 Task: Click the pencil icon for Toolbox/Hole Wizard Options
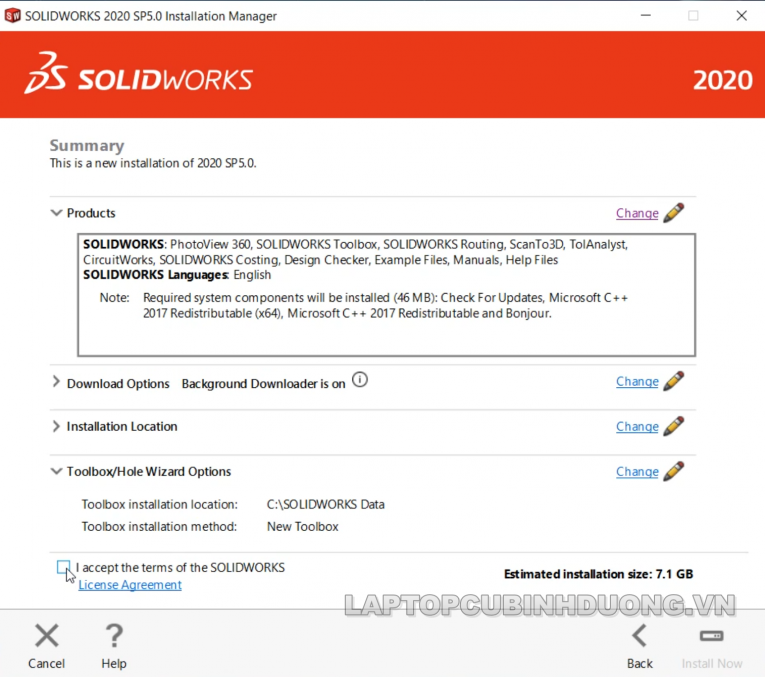tap(674, 472)
